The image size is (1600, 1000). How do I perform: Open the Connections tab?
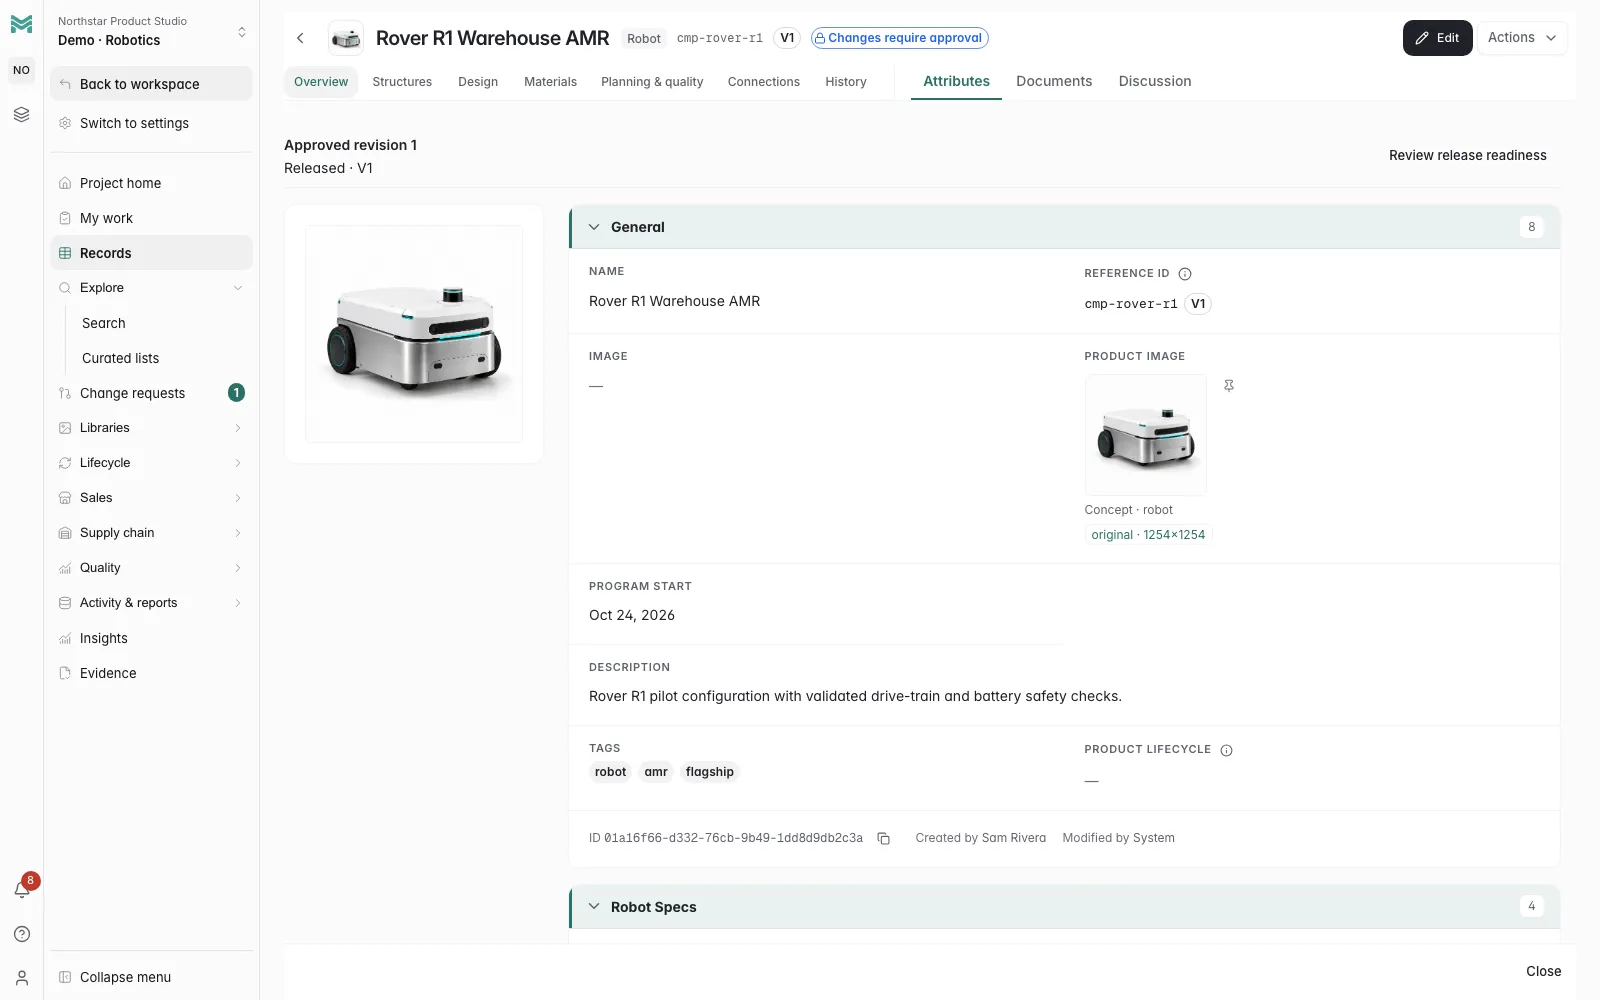764,82
